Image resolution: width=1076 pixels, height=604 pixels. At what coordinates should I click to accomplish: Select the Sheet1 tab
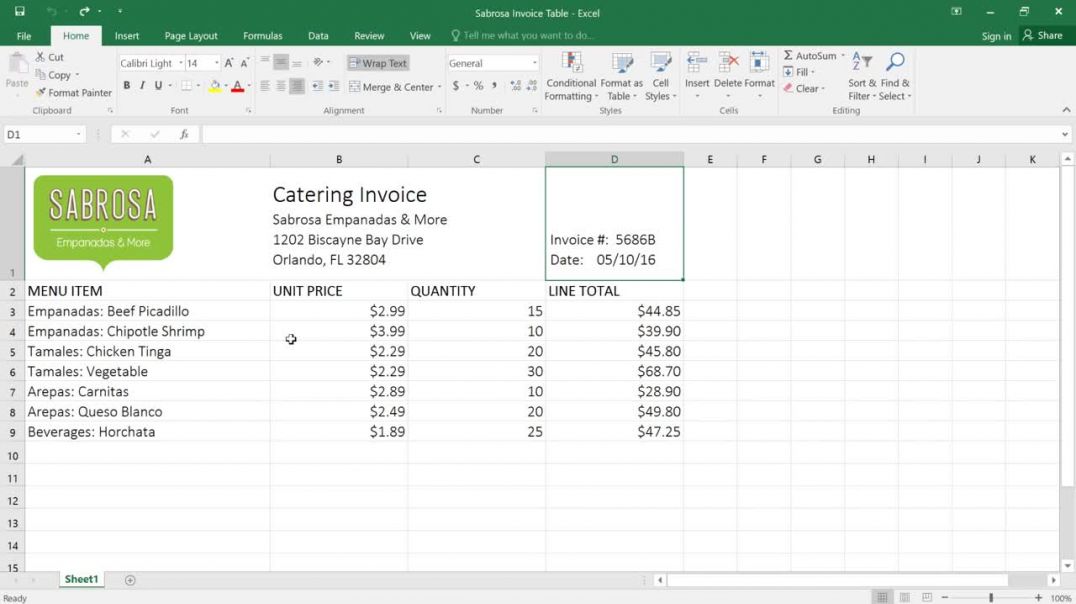(x=81, y=579)
